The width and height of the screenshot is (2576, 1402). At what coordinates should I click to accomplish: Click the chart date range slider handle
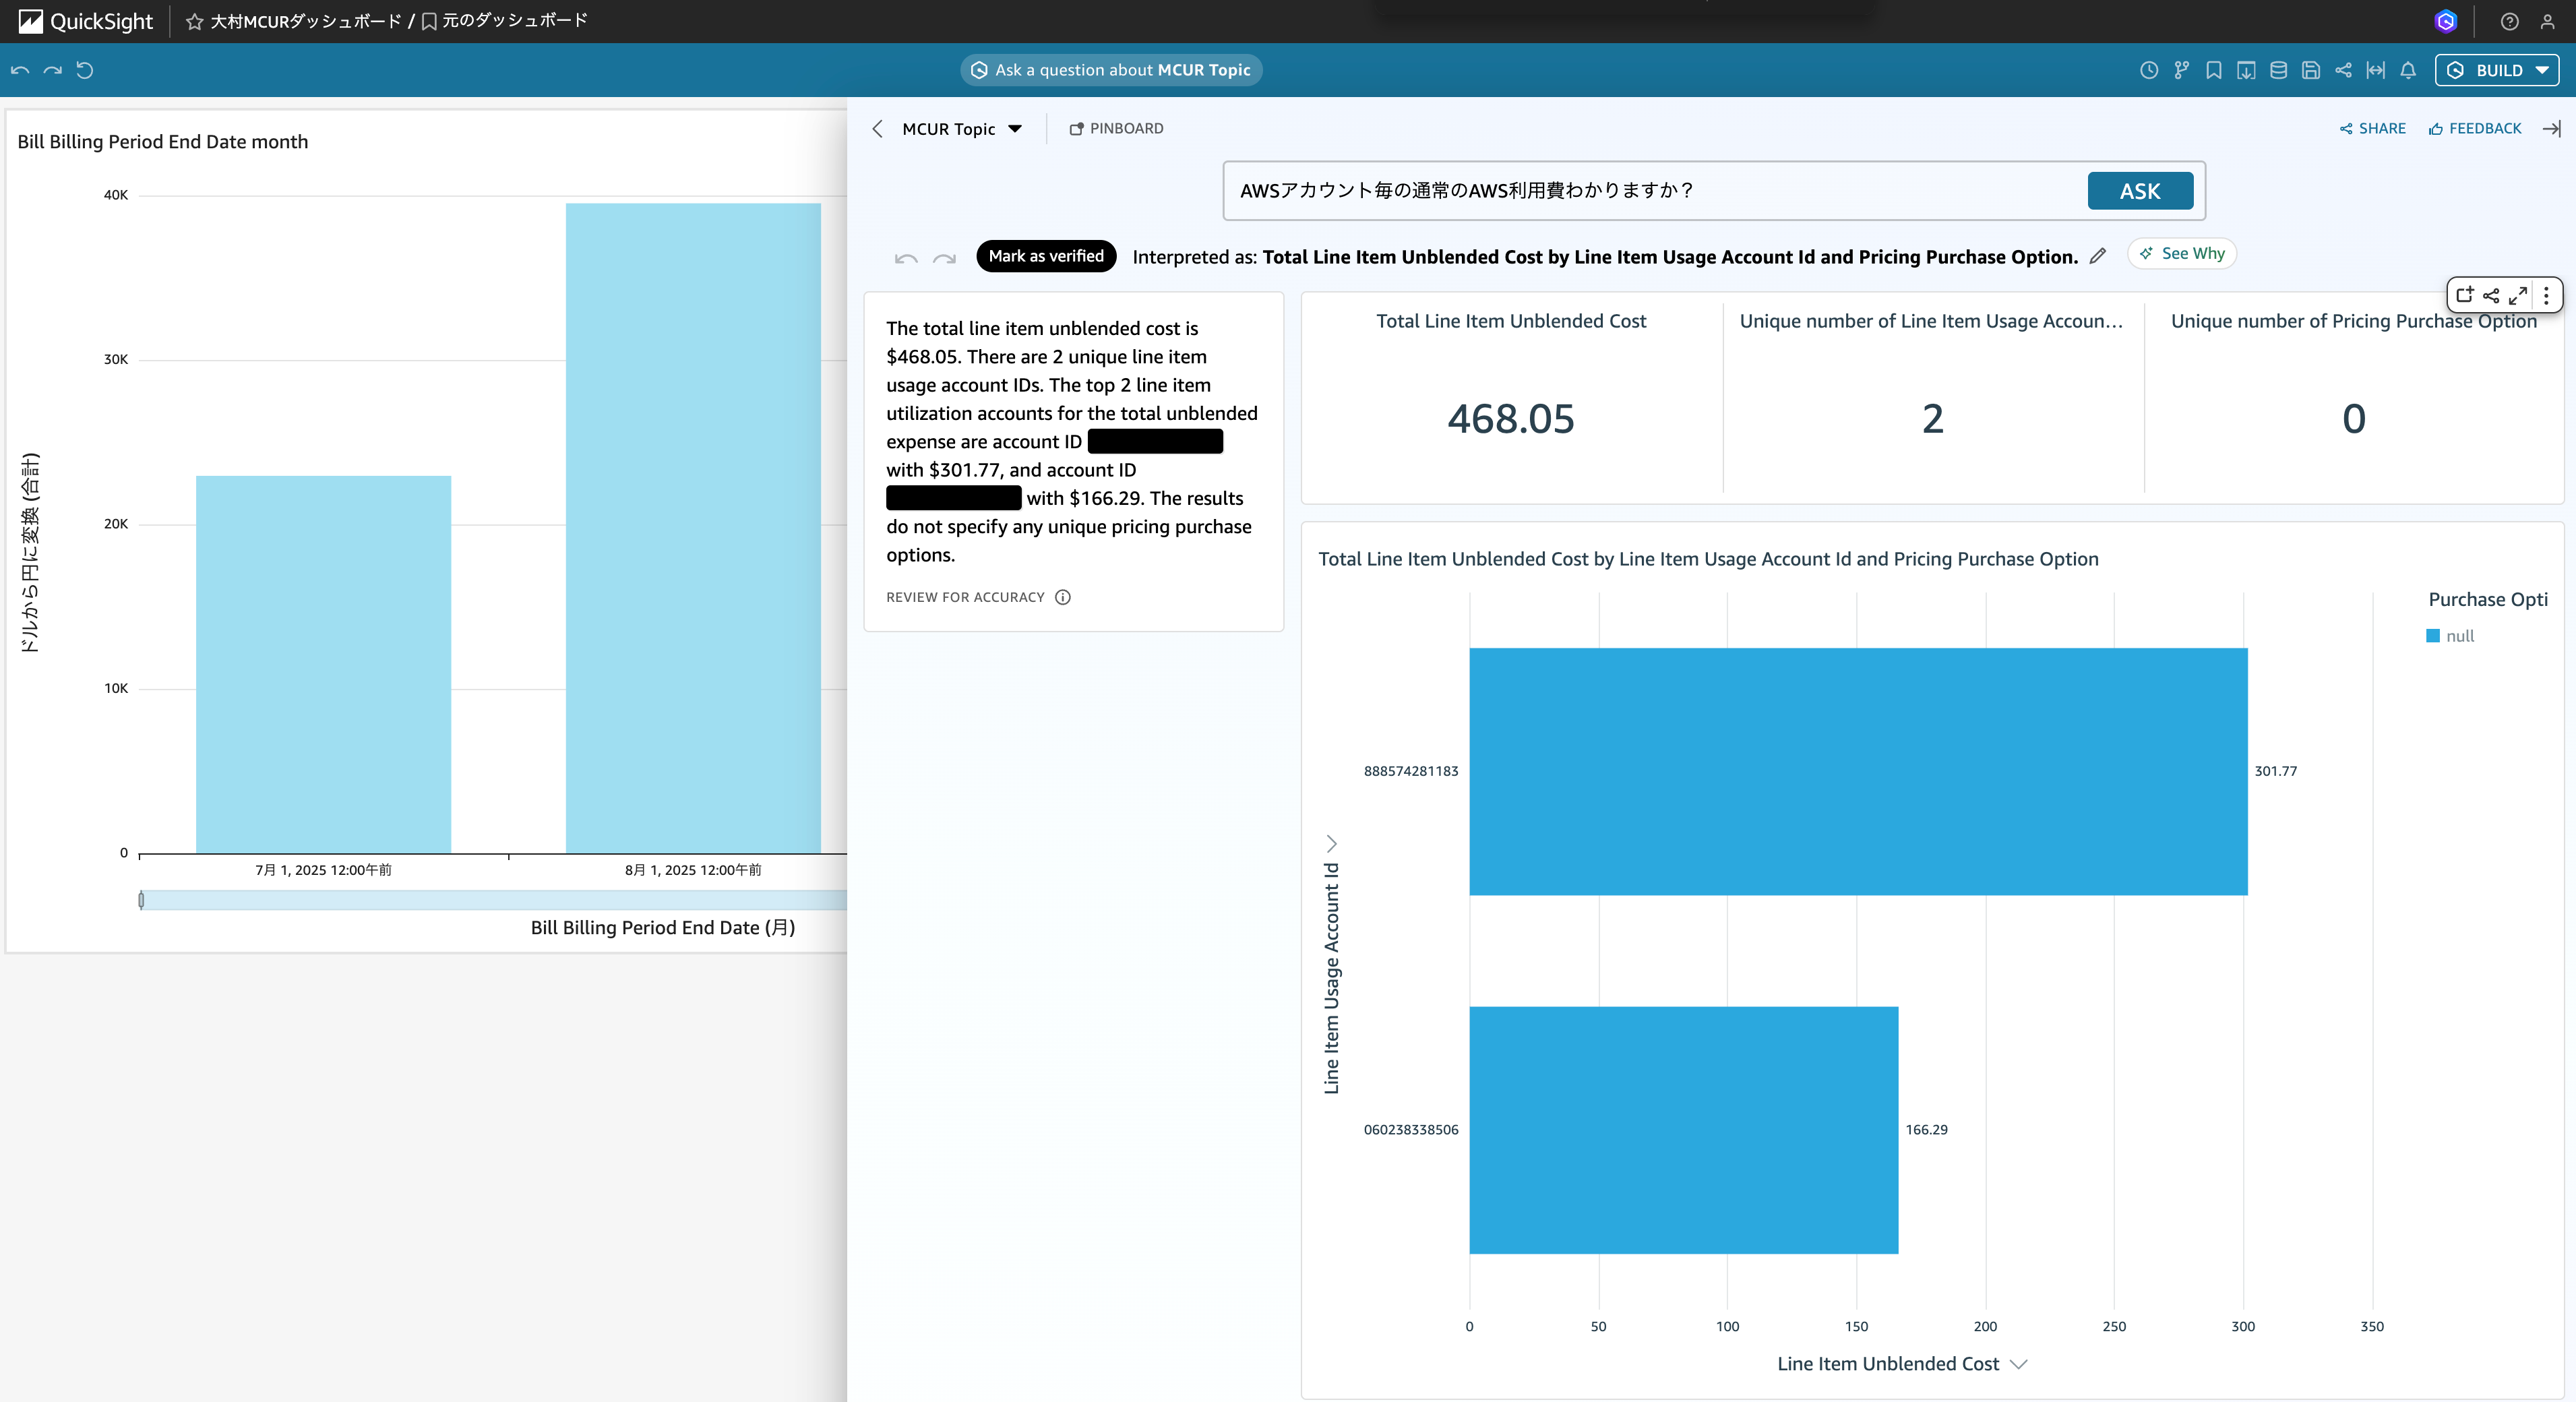(x=141, y=900)
